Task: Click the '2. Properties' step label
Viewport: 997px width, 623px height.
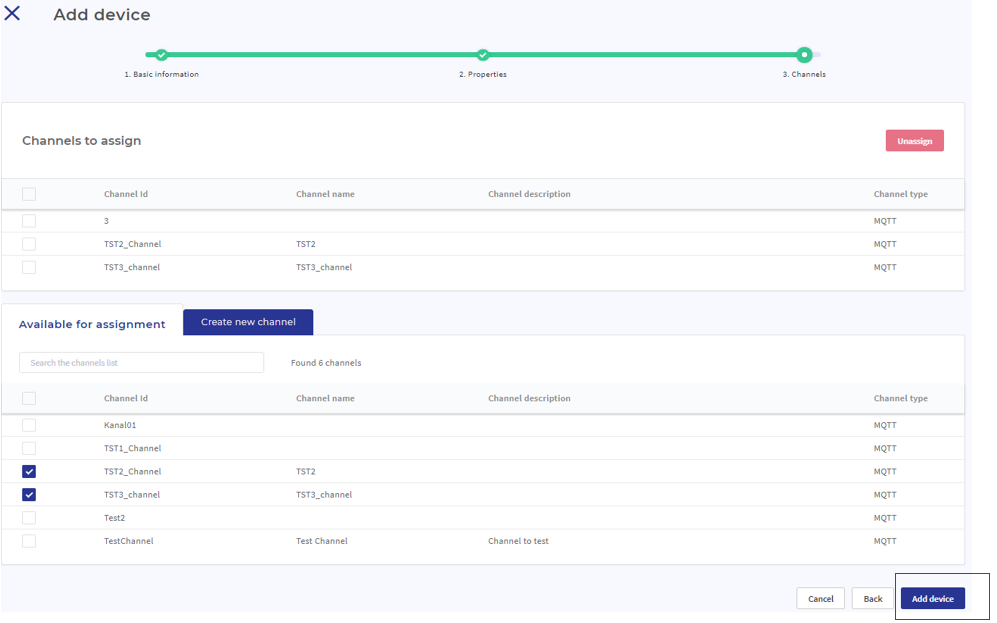Action: pos(483,74)
